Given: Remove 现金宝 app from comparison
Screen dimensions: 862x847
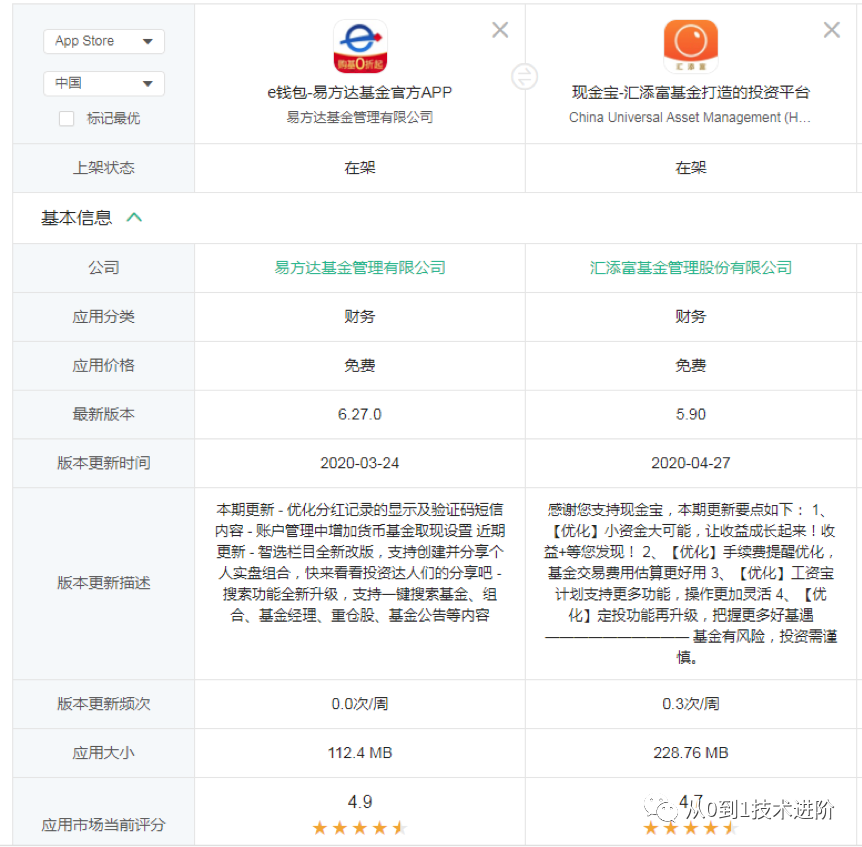Looking at the screenshot, I should point(831,30).
